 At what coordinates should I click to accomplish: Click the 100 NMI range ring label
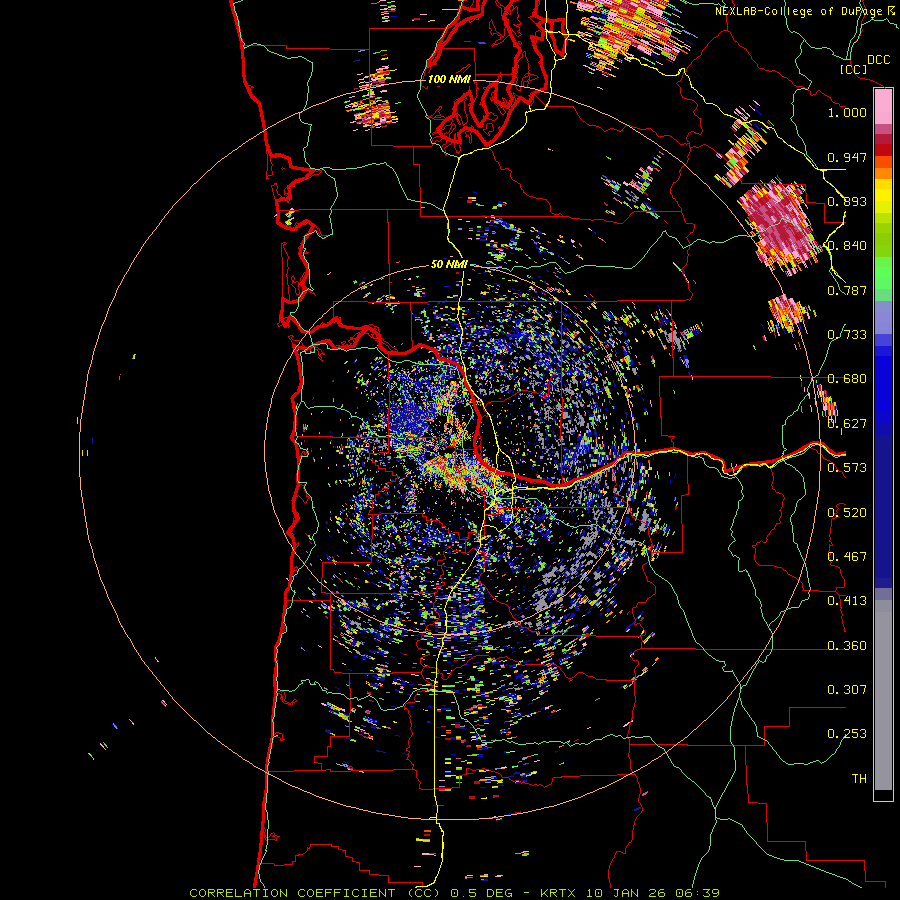449,79
